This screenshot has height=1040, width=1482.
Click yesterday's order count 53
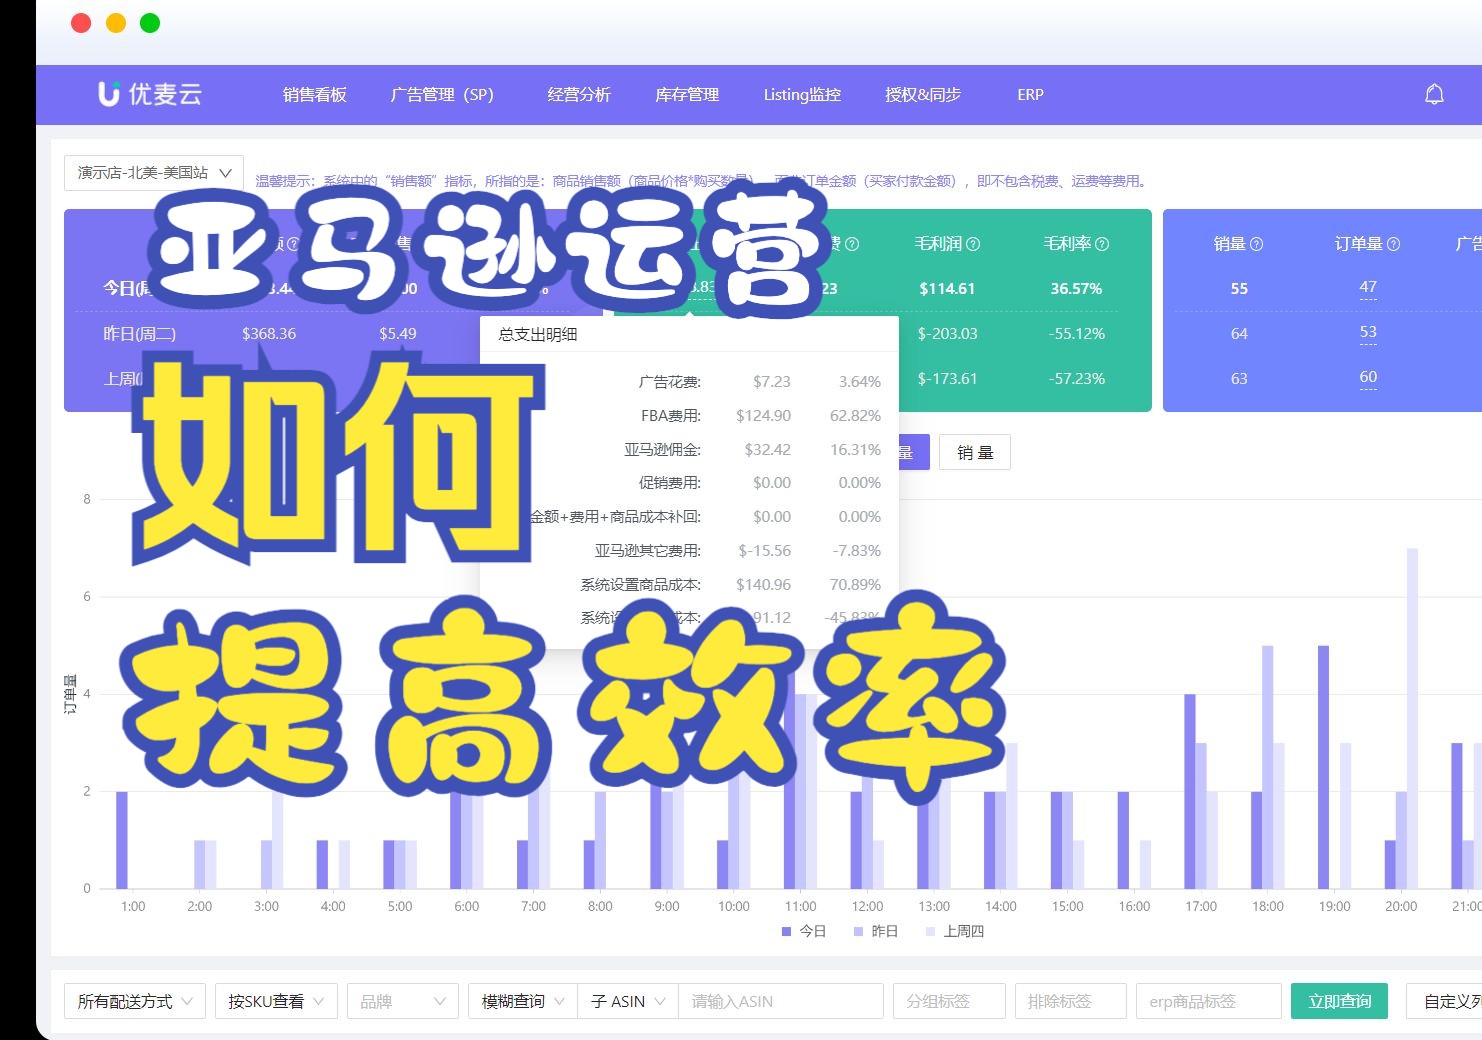(1368, 331)
